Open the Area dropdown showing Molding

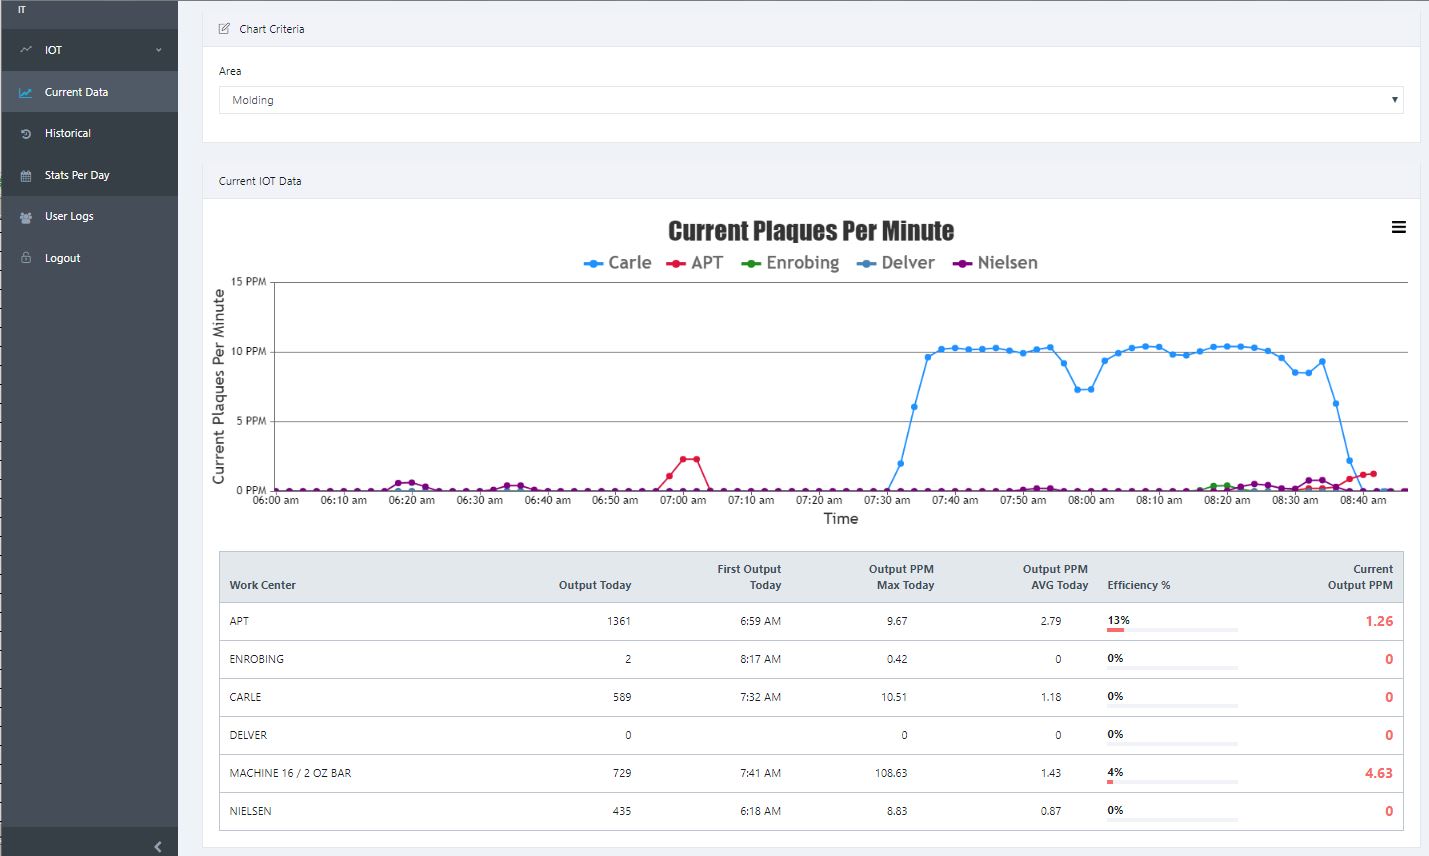coord(810,100)
